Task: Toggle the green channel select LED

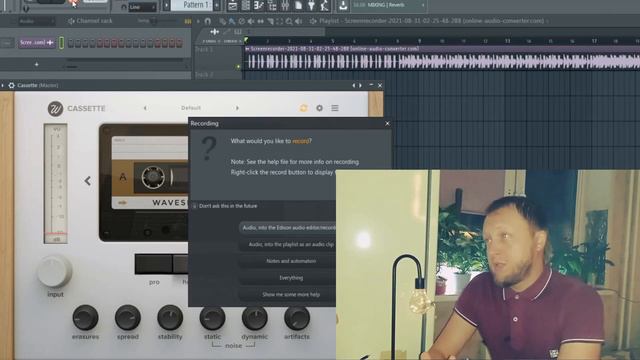Action: [x=62, y=43]
